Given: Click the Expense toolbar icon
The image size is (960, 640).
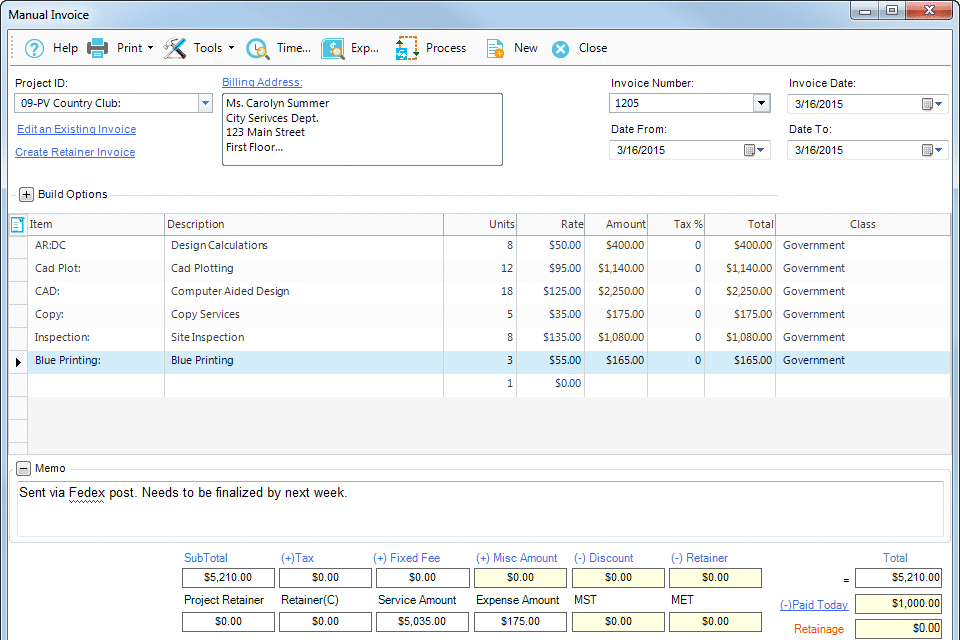Looking at the screenshot, I should [333, 48].
